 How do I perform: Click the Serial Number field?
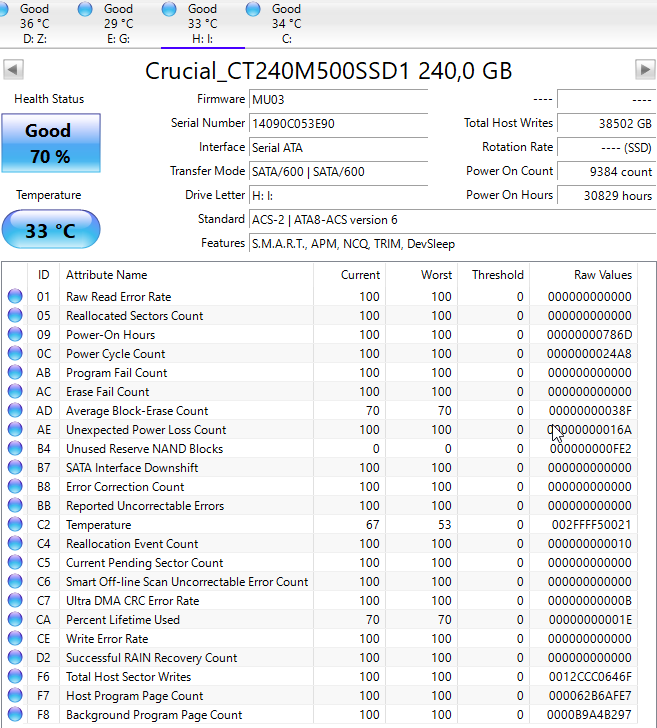tap(338, 124)
